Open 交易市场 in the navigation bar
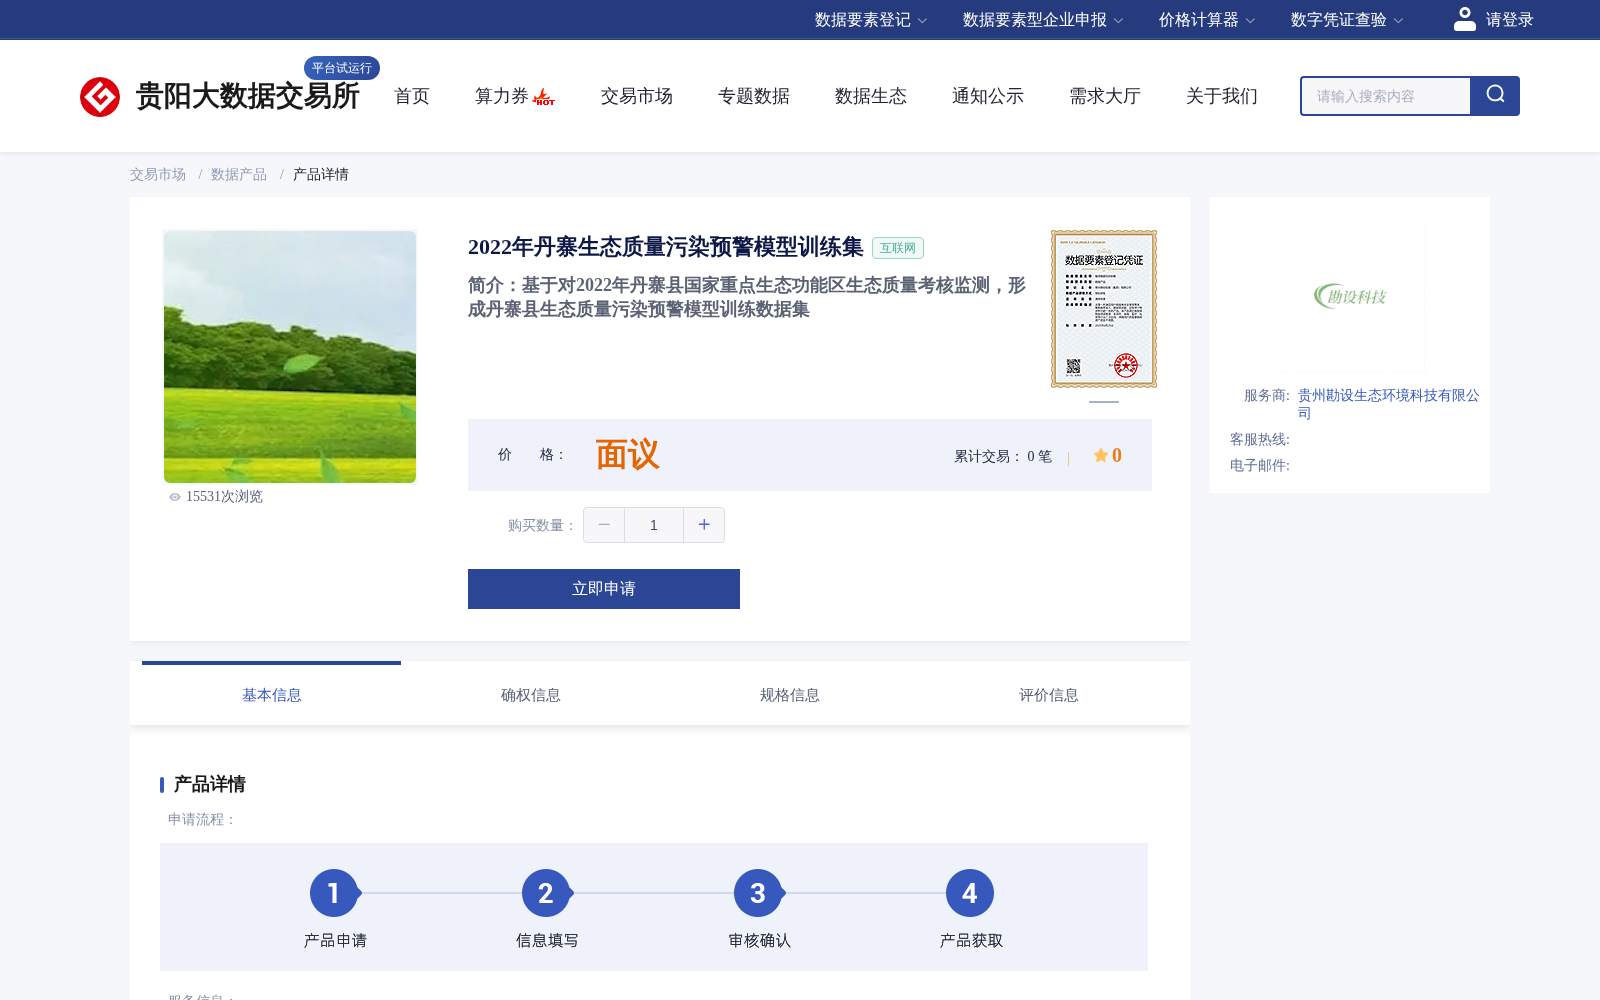Image resolution: width=1600 pixels, height=1000 pixels. point(637,96)
